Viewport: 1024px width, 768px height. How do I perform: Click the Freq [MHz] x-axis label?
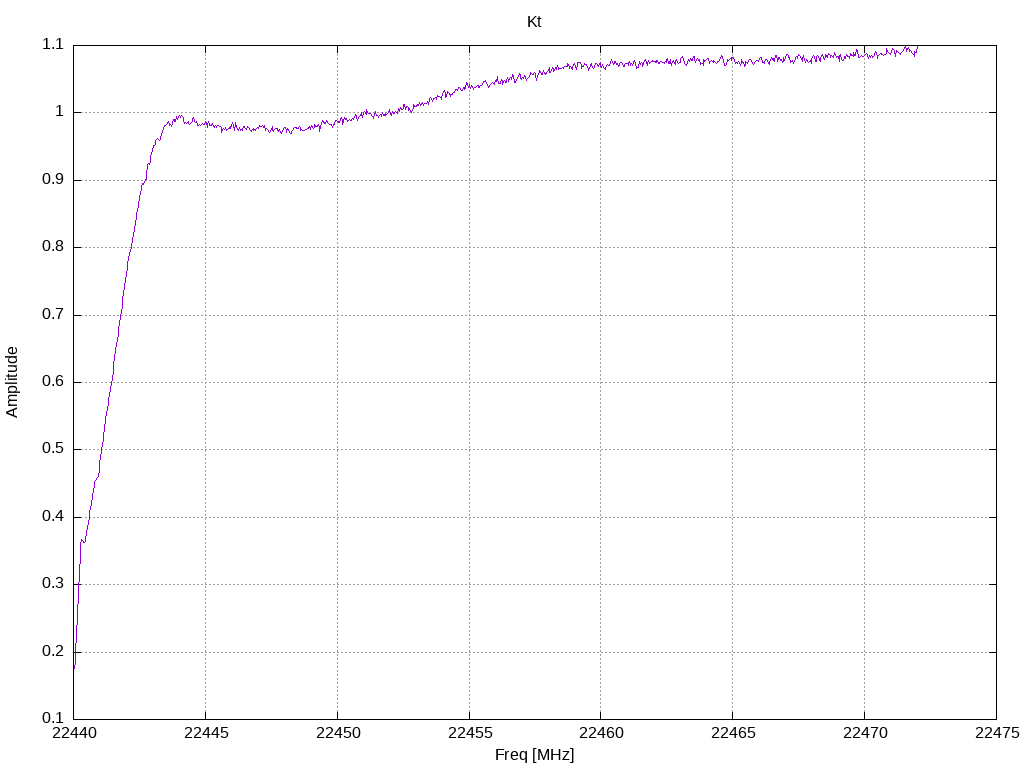click(x=534, y=755)
